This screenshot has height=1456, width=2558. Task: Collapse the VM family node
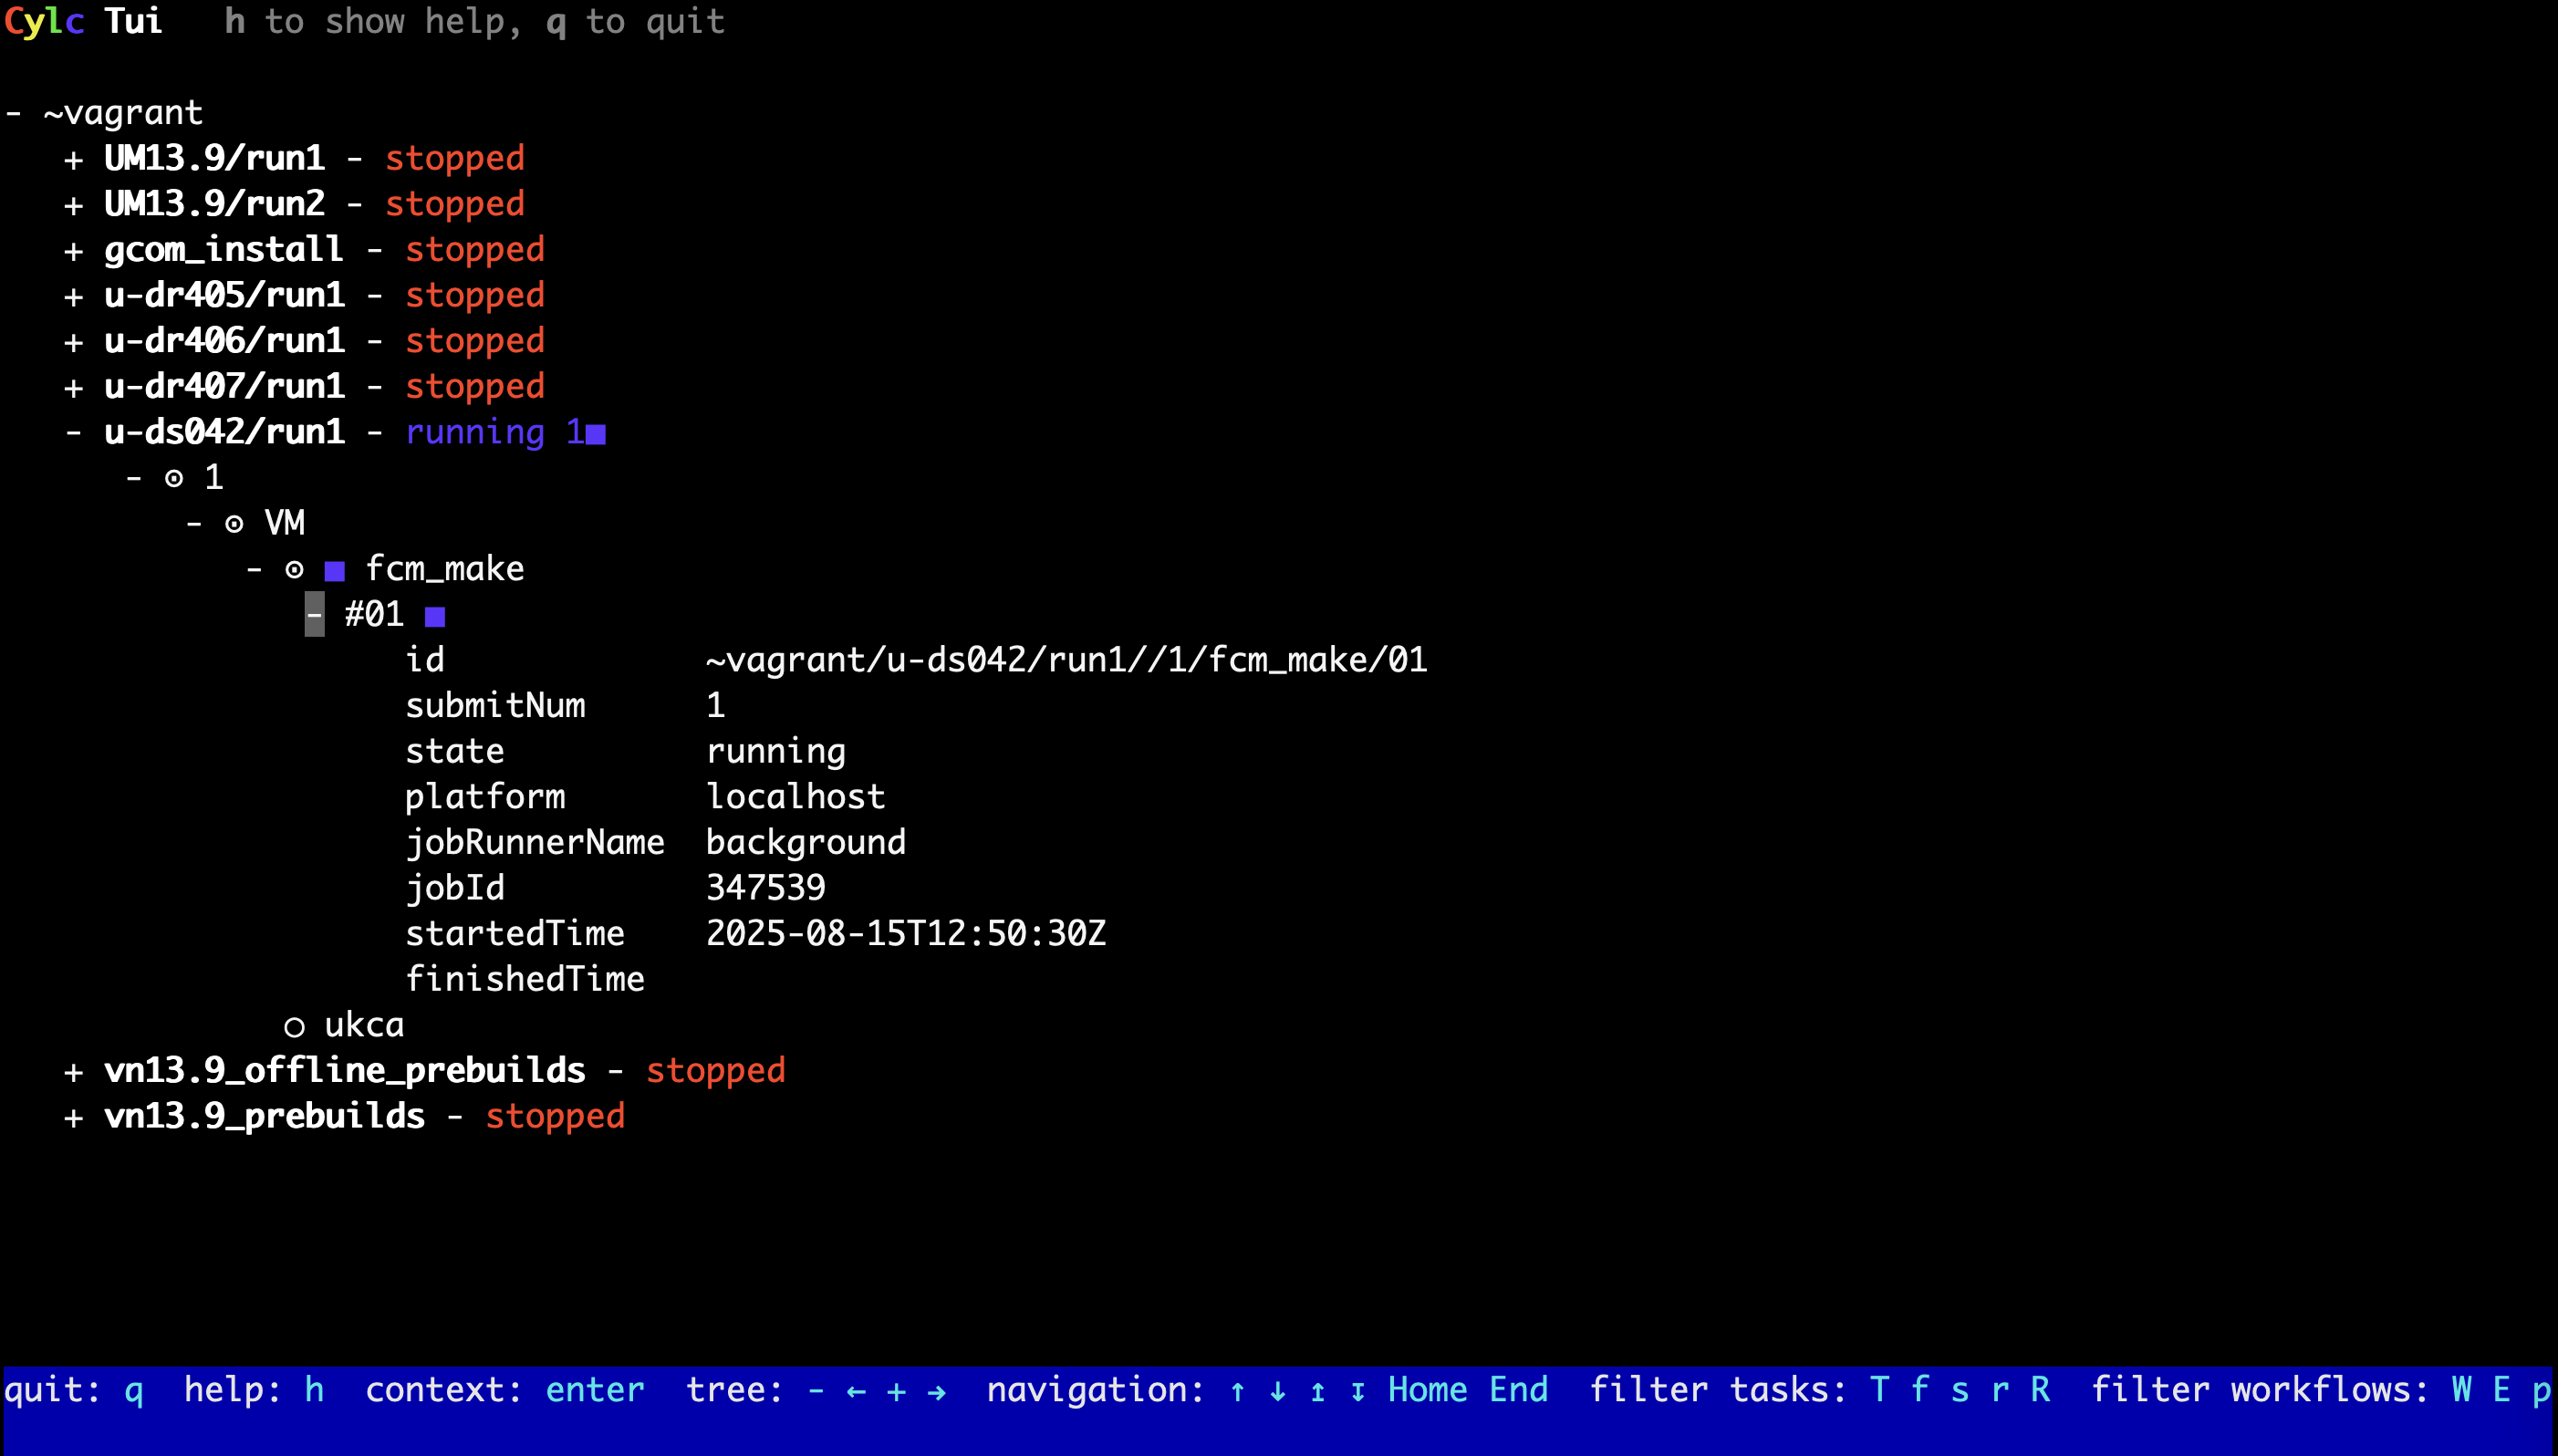(193, 524)
